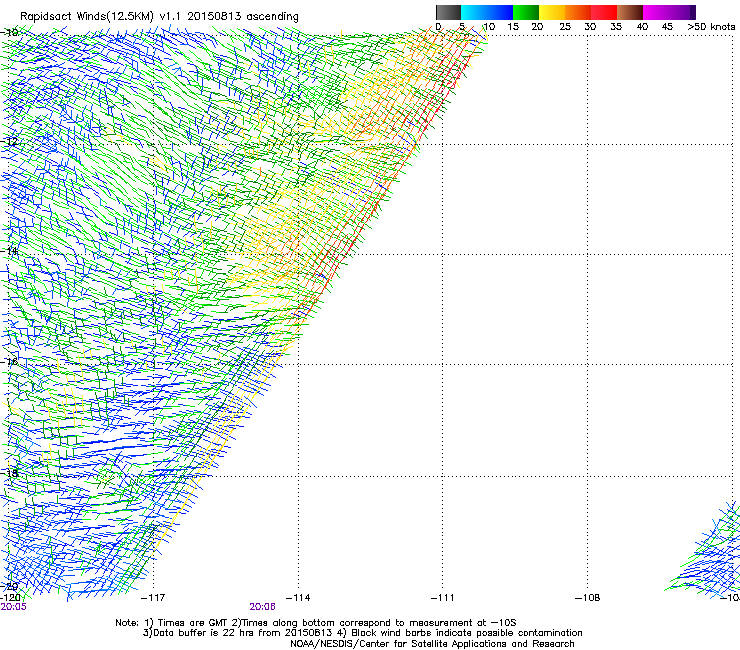Click the purple '20:06' time stamp
The width and height of the screenshot is (740, 650).
(x=262, y=607)
